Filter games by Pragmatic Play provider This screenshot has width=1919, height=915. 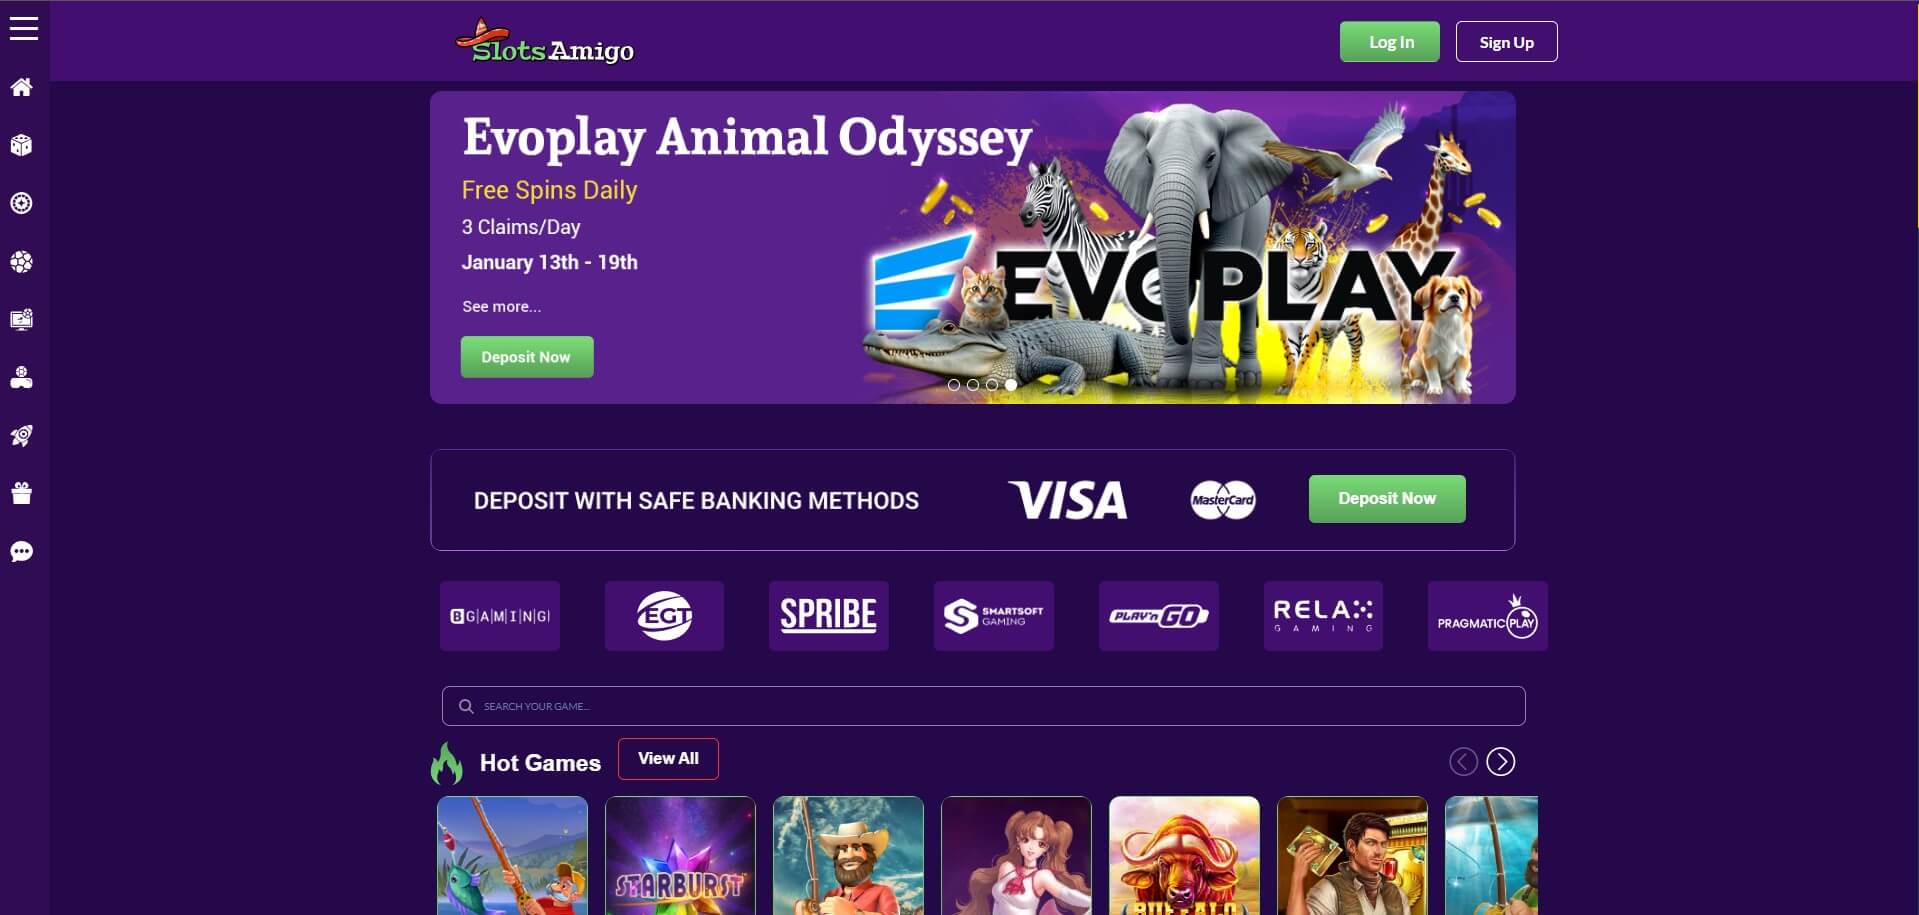coord(1487,616)
